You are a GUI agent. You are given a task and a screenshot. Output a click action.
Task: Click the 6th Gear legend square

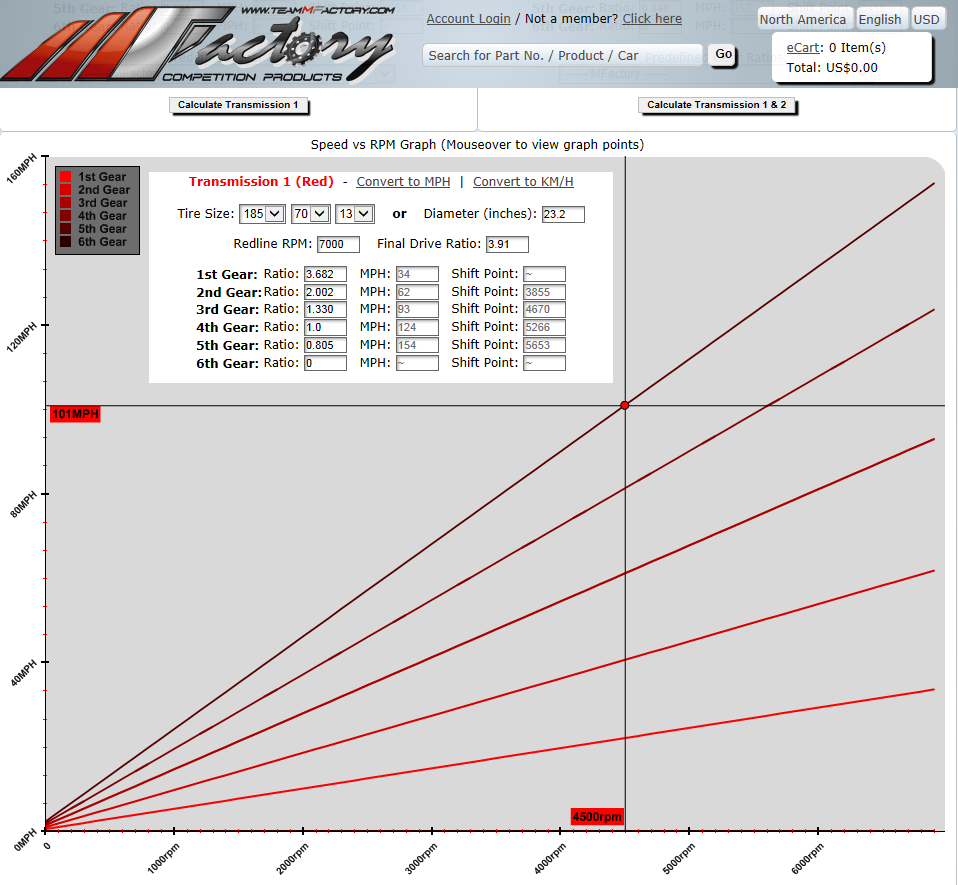tap(65, 241)
